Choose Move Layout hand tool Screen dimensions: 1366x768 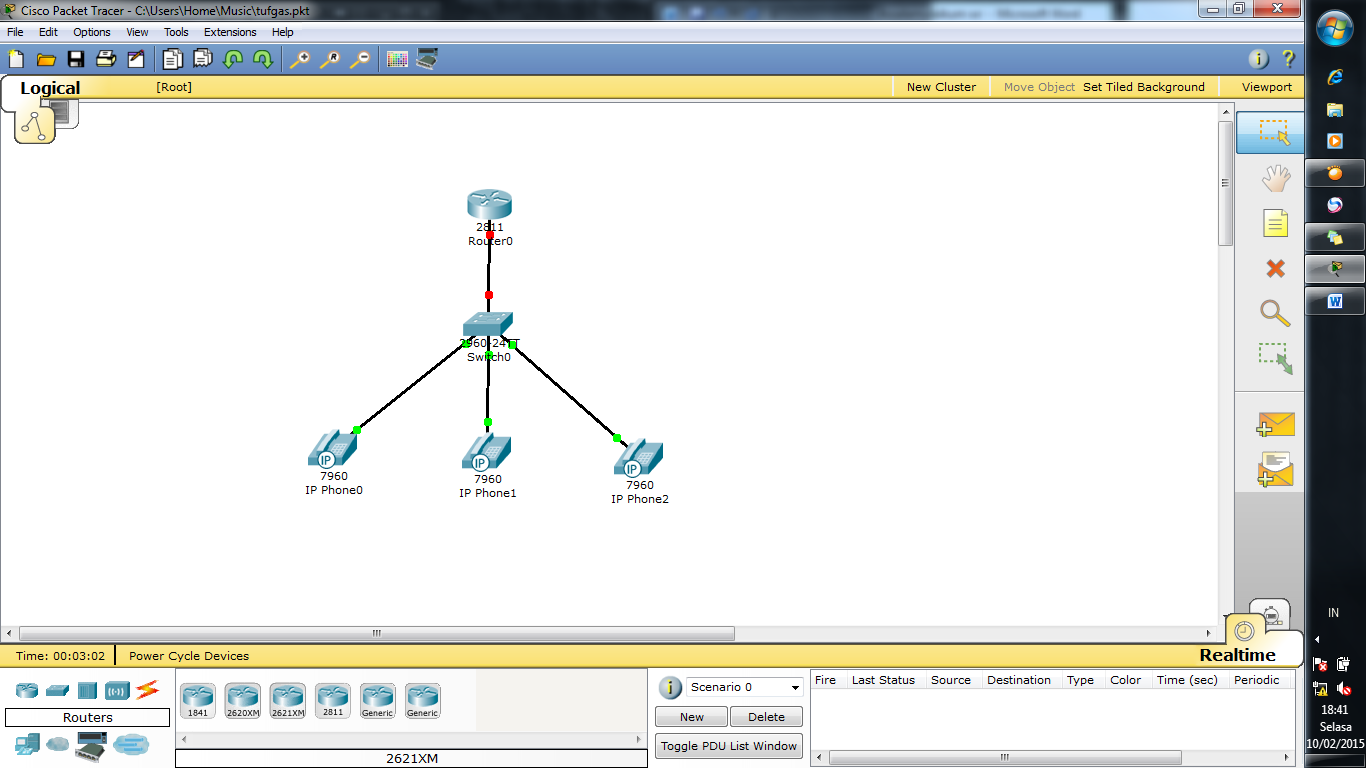pos(1275,178)
